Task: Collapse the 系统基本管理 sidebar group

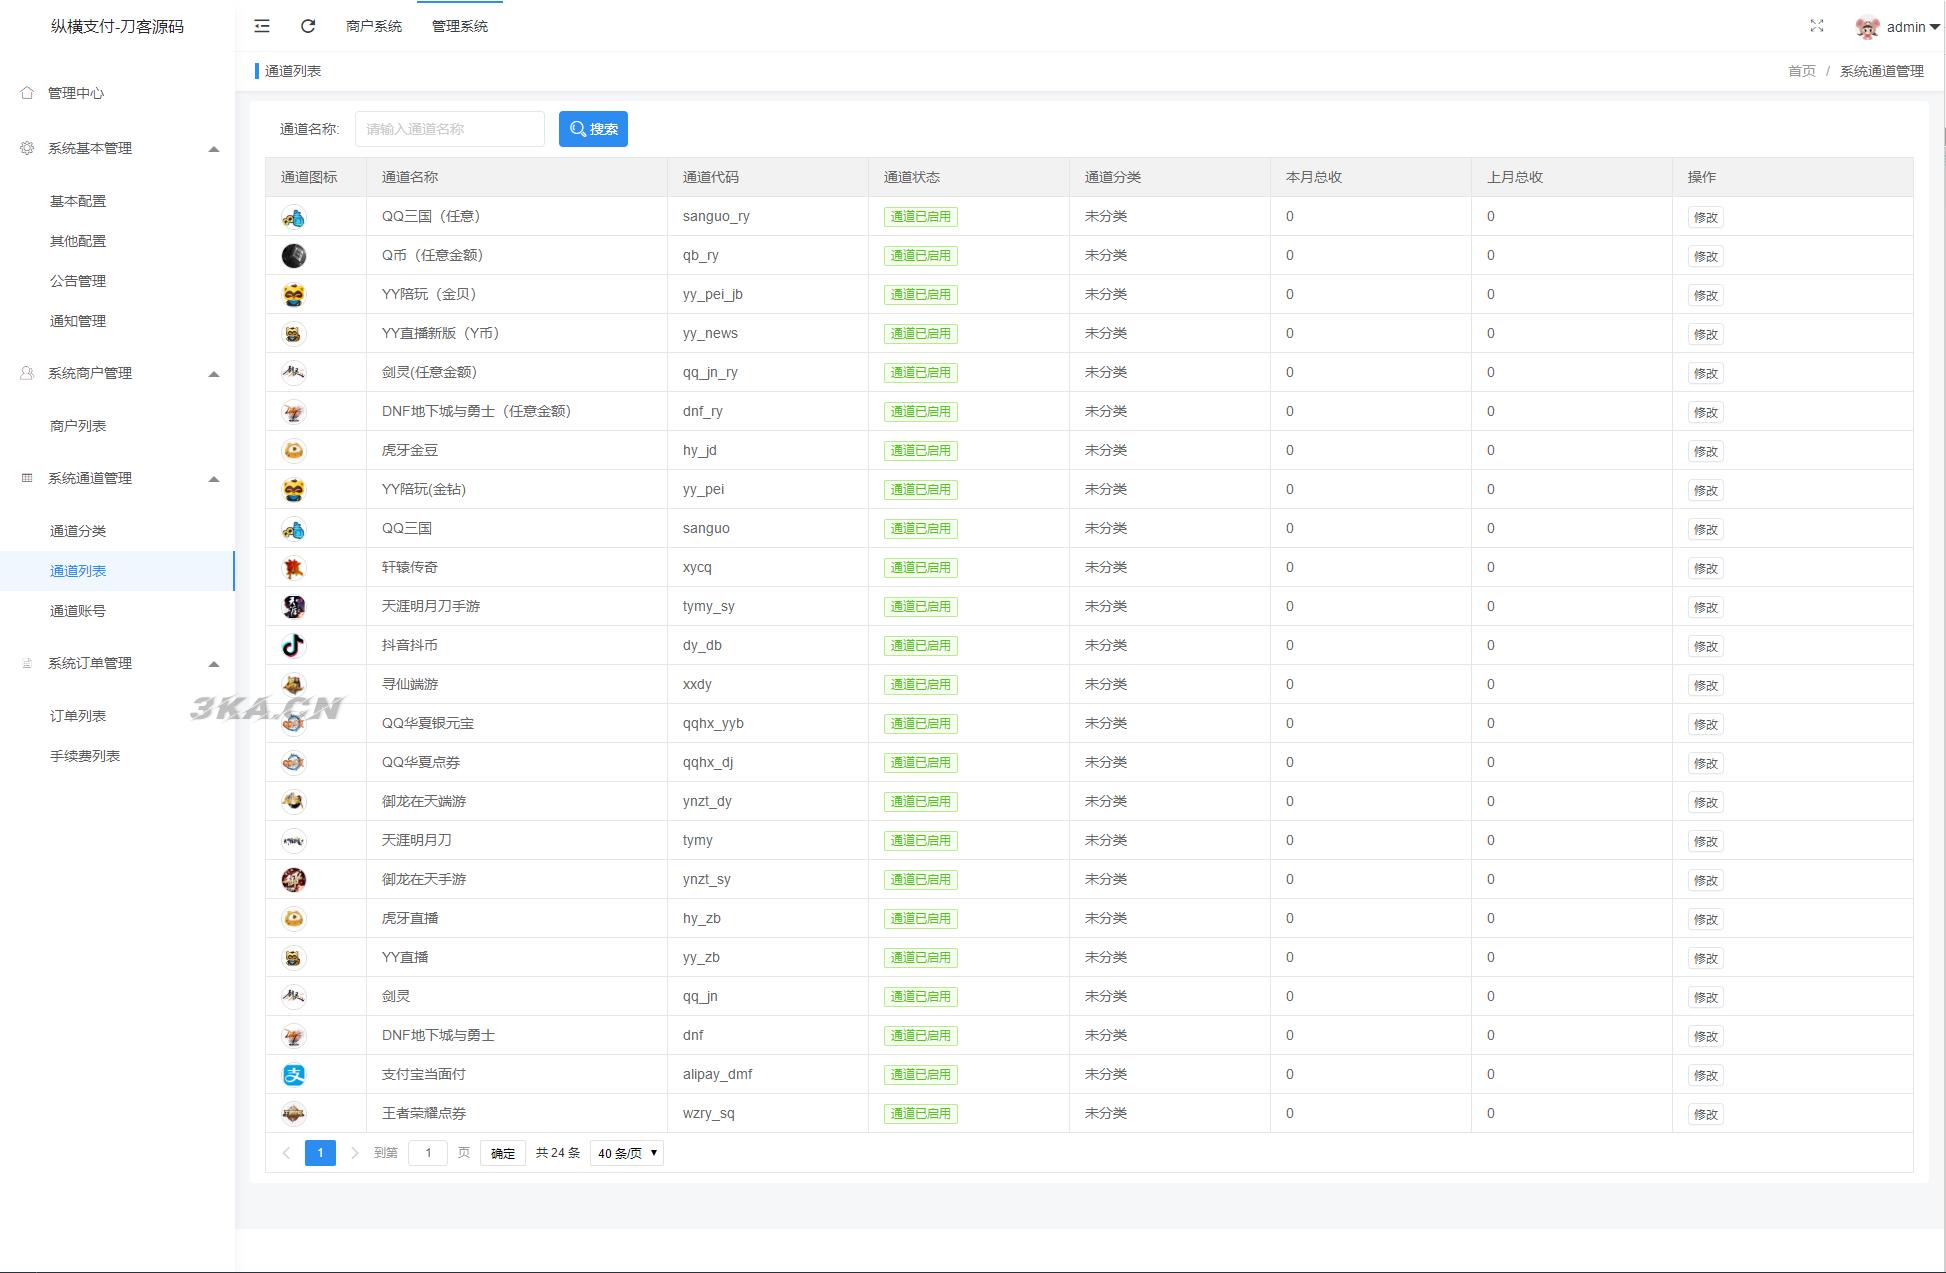Action: [214, 149]
